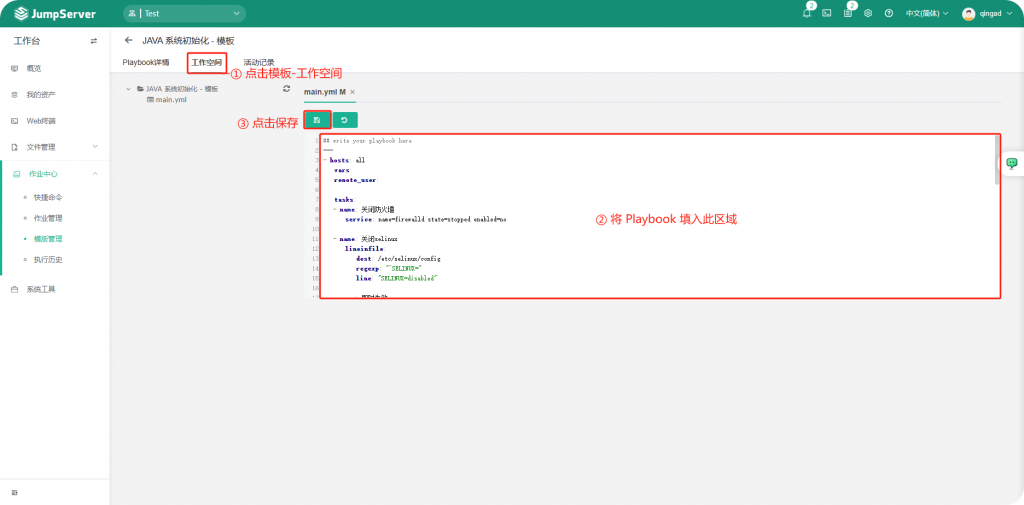The width and height of the screenshot is (1024, 505).
Task: Fold the 关闭selinux task block in gutter
Action: (336, 239)
